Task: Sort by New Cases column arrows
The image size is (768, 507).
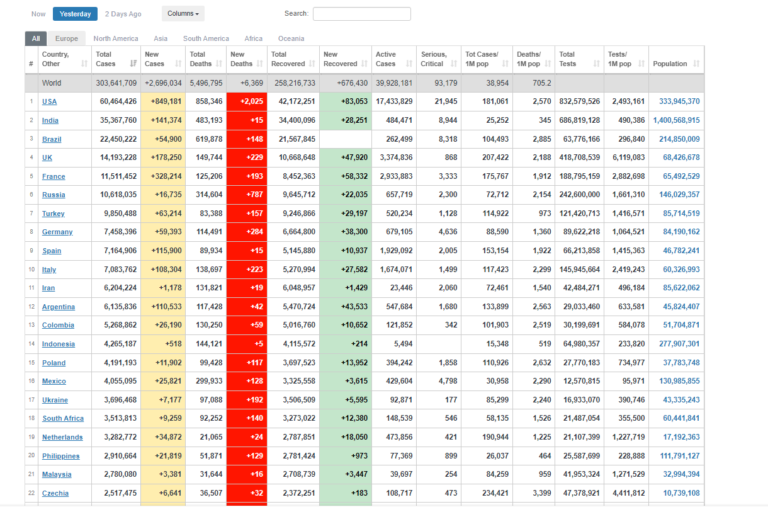Action: (x=178, y=64)
